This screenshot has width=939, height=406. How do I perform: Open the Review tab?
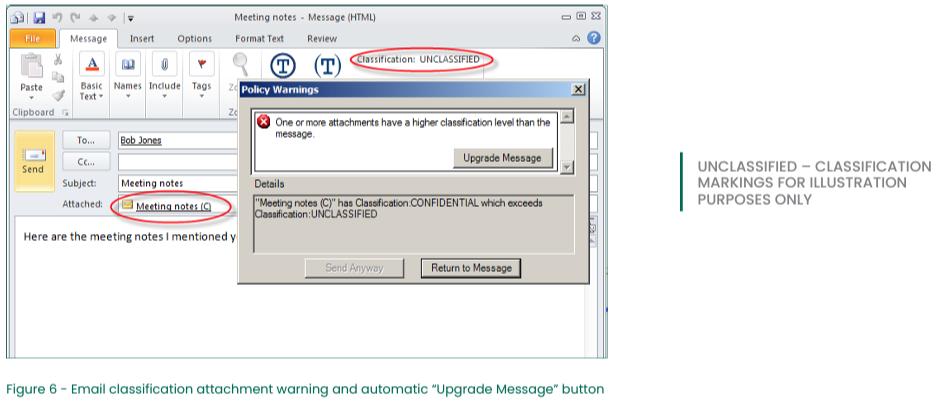(322, 38)
